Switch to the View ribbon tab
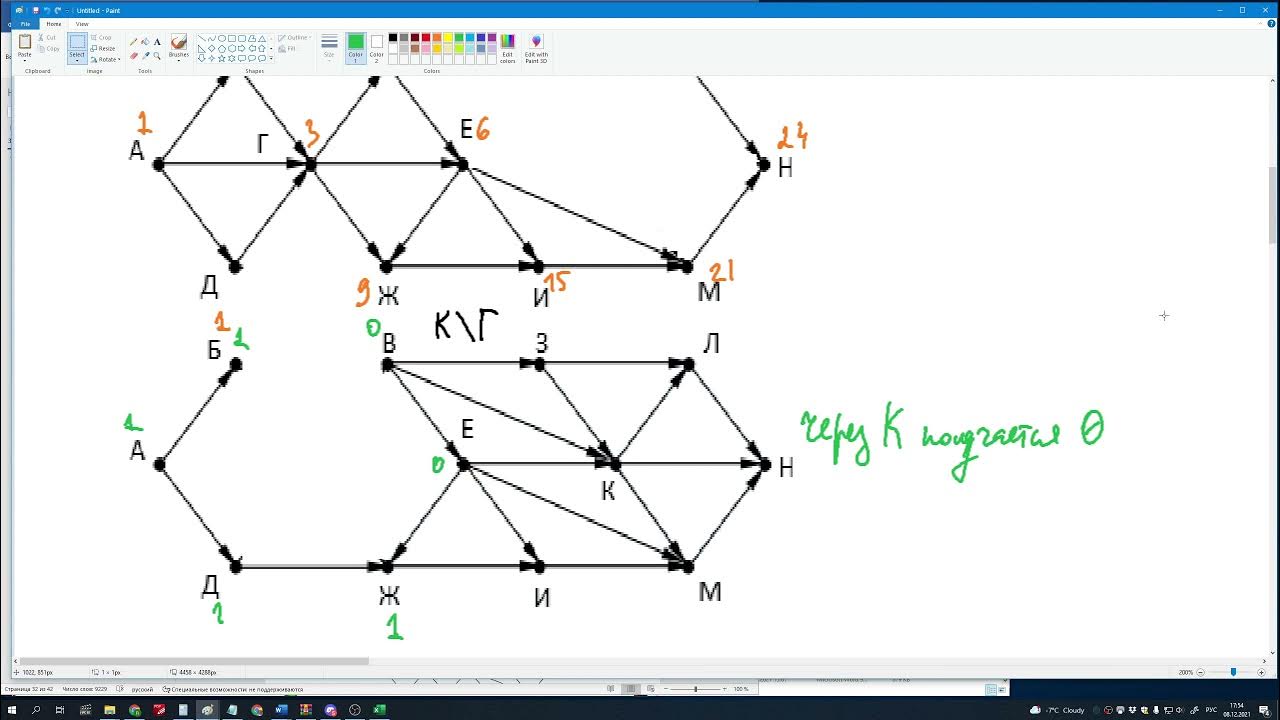 82,24
